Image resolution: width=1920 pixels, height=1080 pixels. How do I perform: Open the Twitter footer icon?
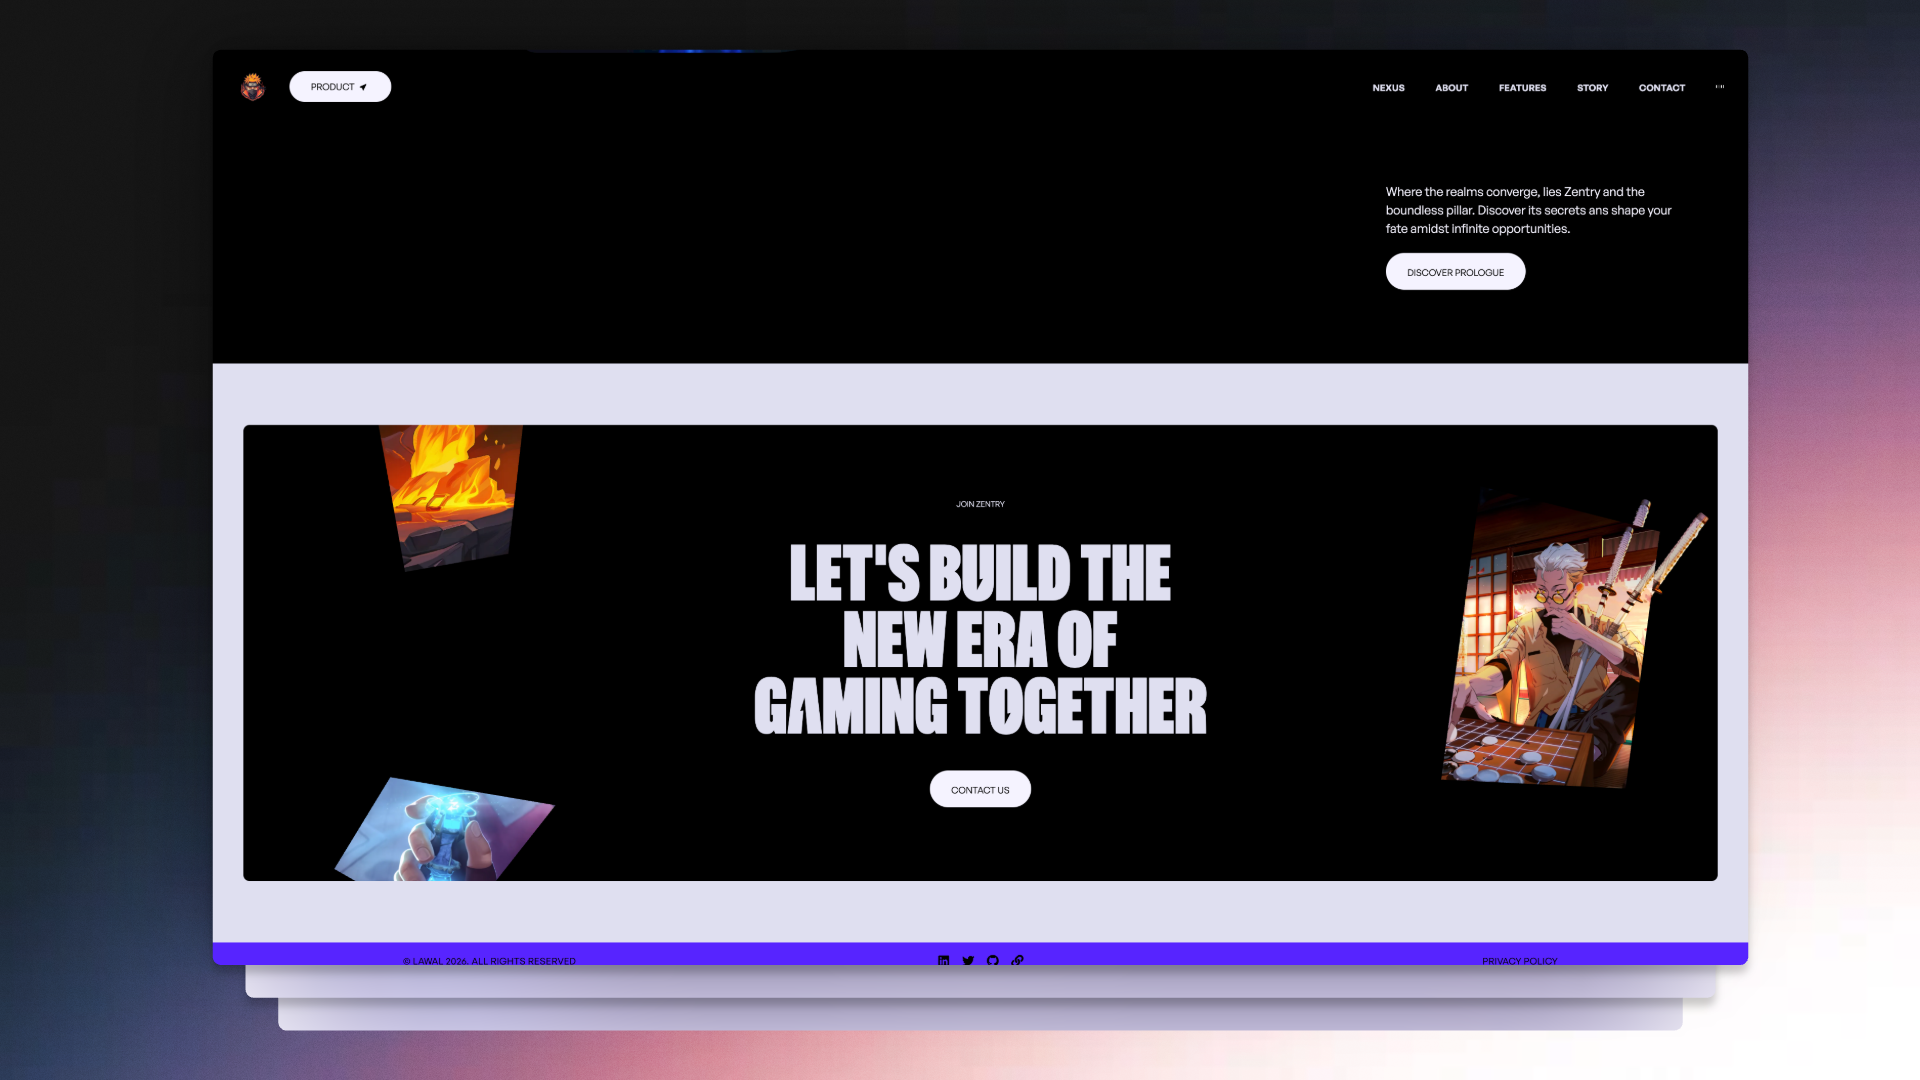pos(968,960)
